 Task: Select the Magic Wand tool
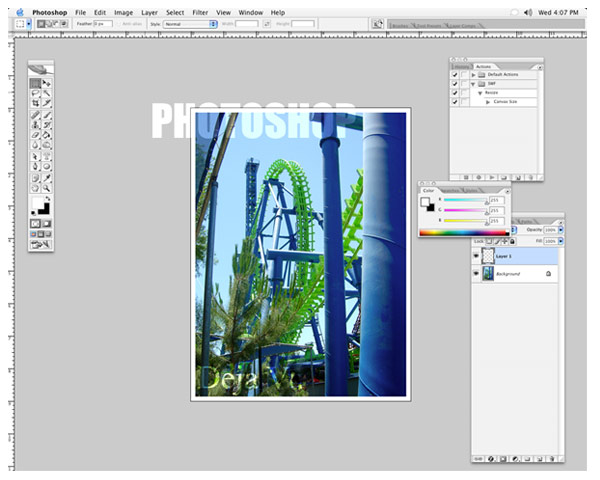tap(47, 93)
